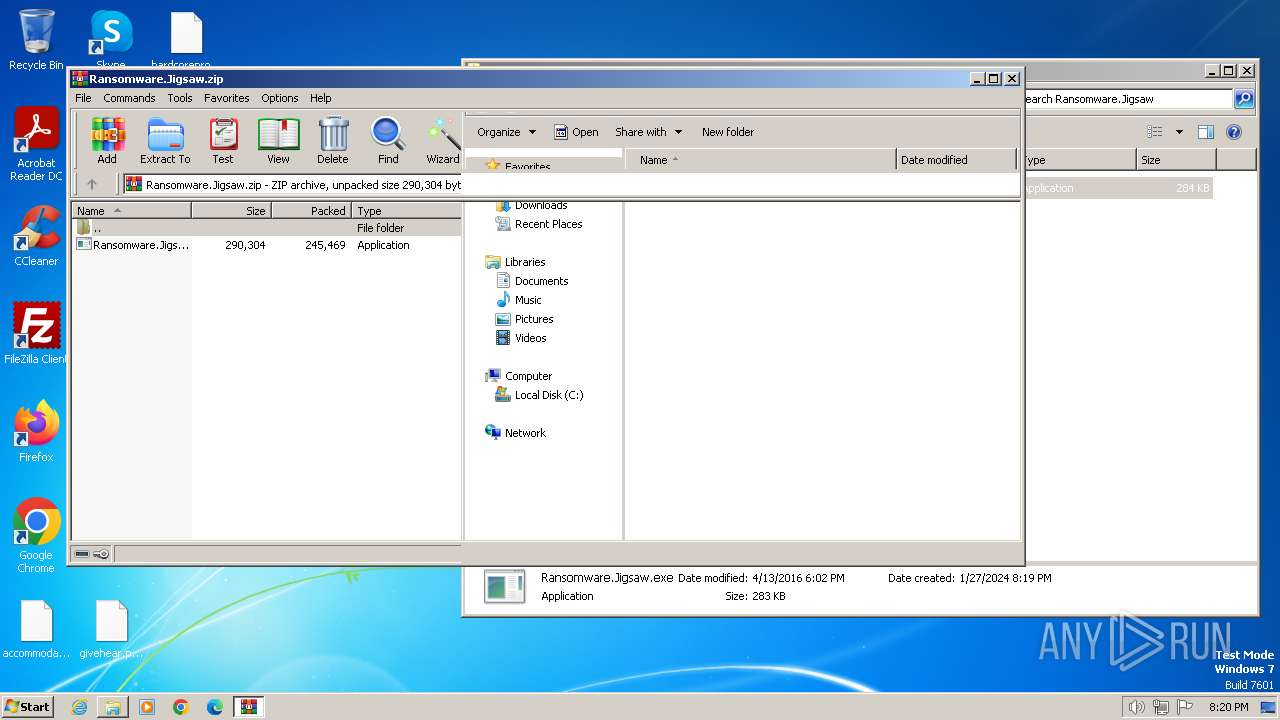Open the change view dropdown arrow
The image size is (1280, 720).
(x=1179, y=132)
